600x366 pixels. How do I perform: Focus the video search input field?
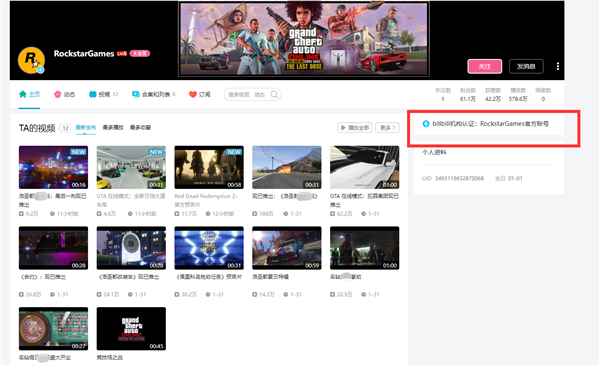point(253,94)
